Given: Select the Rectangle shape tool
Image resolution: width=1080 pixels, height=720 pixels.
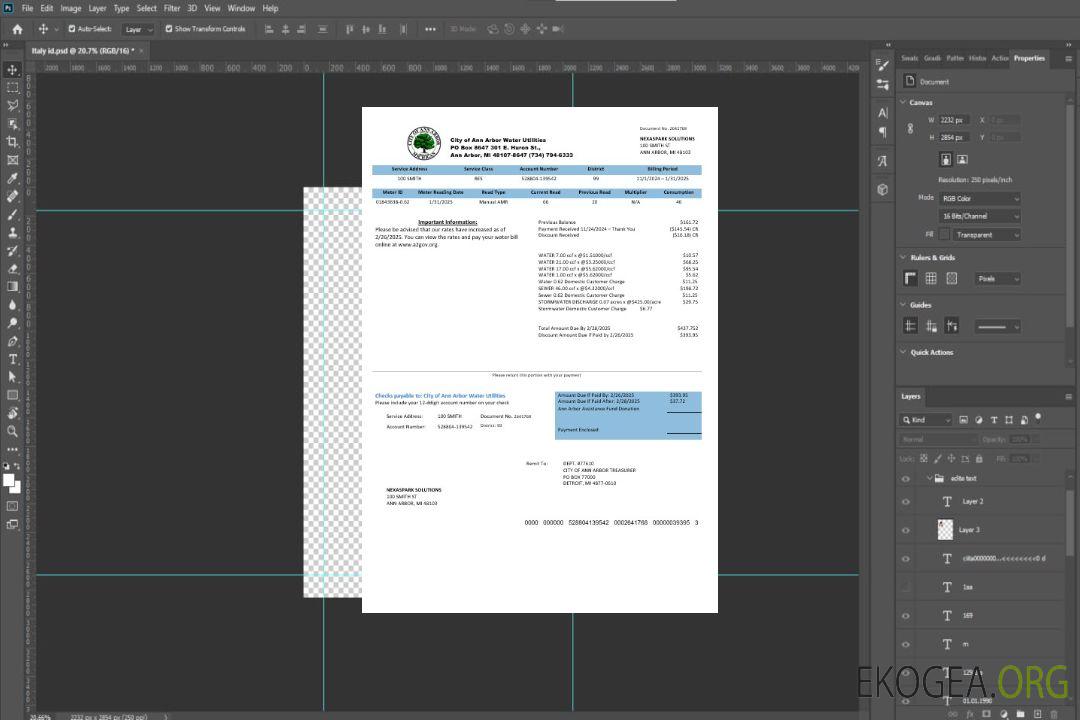Looking at the screenshot, I should click(x=12, y=395).
